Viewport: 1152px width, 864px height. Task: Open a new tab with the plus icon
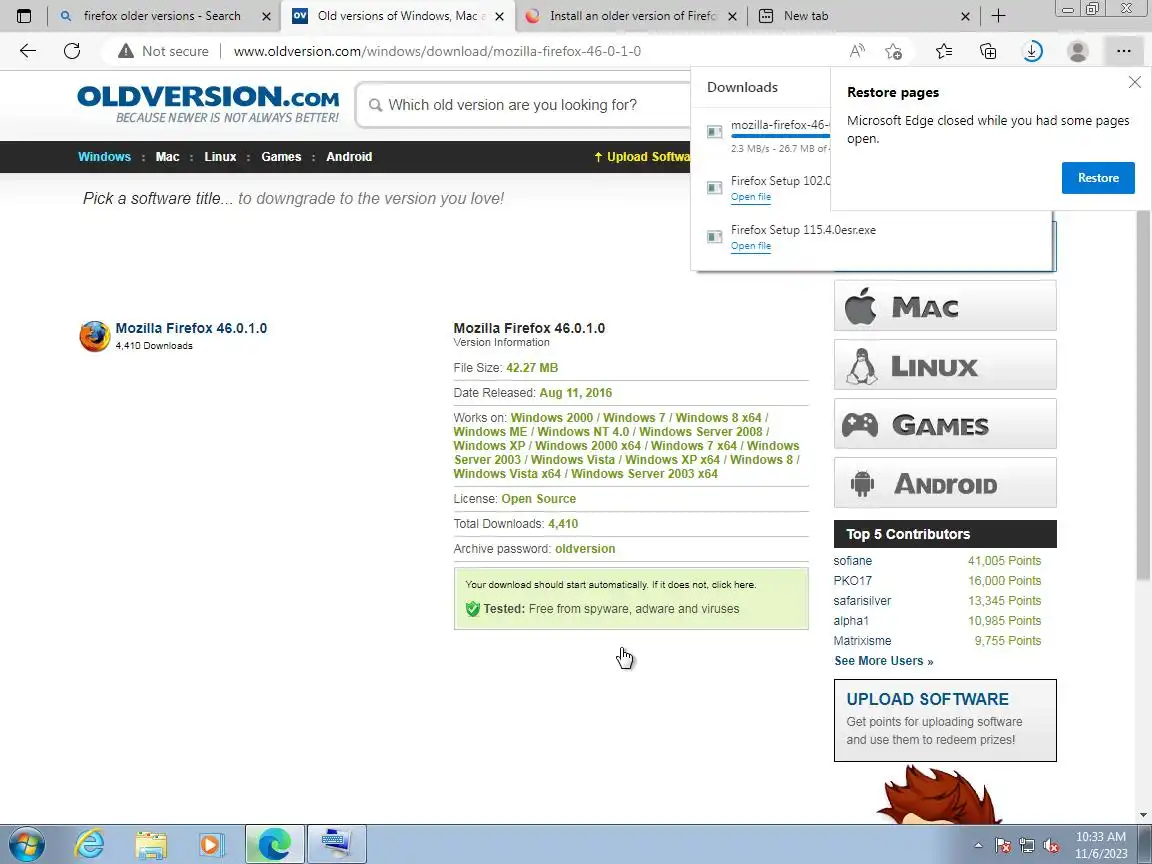(998, 15)
